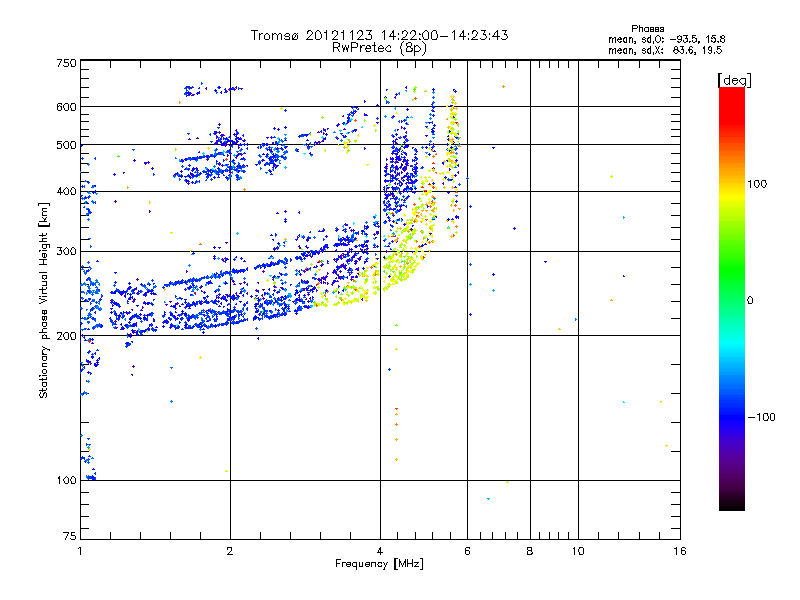Click the height axis tick label "500"
Image resolution: width=800 pixels, height=600 pixels.
[66, 145]
